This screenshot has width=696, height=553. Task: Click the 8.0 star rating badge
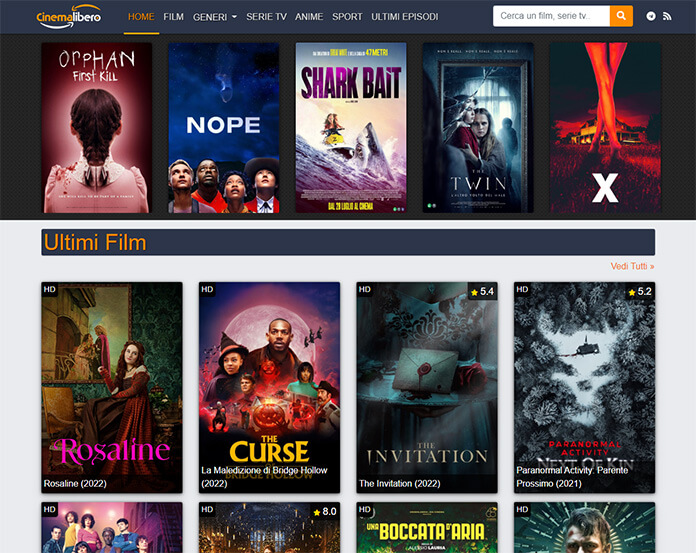click(324, 512)
